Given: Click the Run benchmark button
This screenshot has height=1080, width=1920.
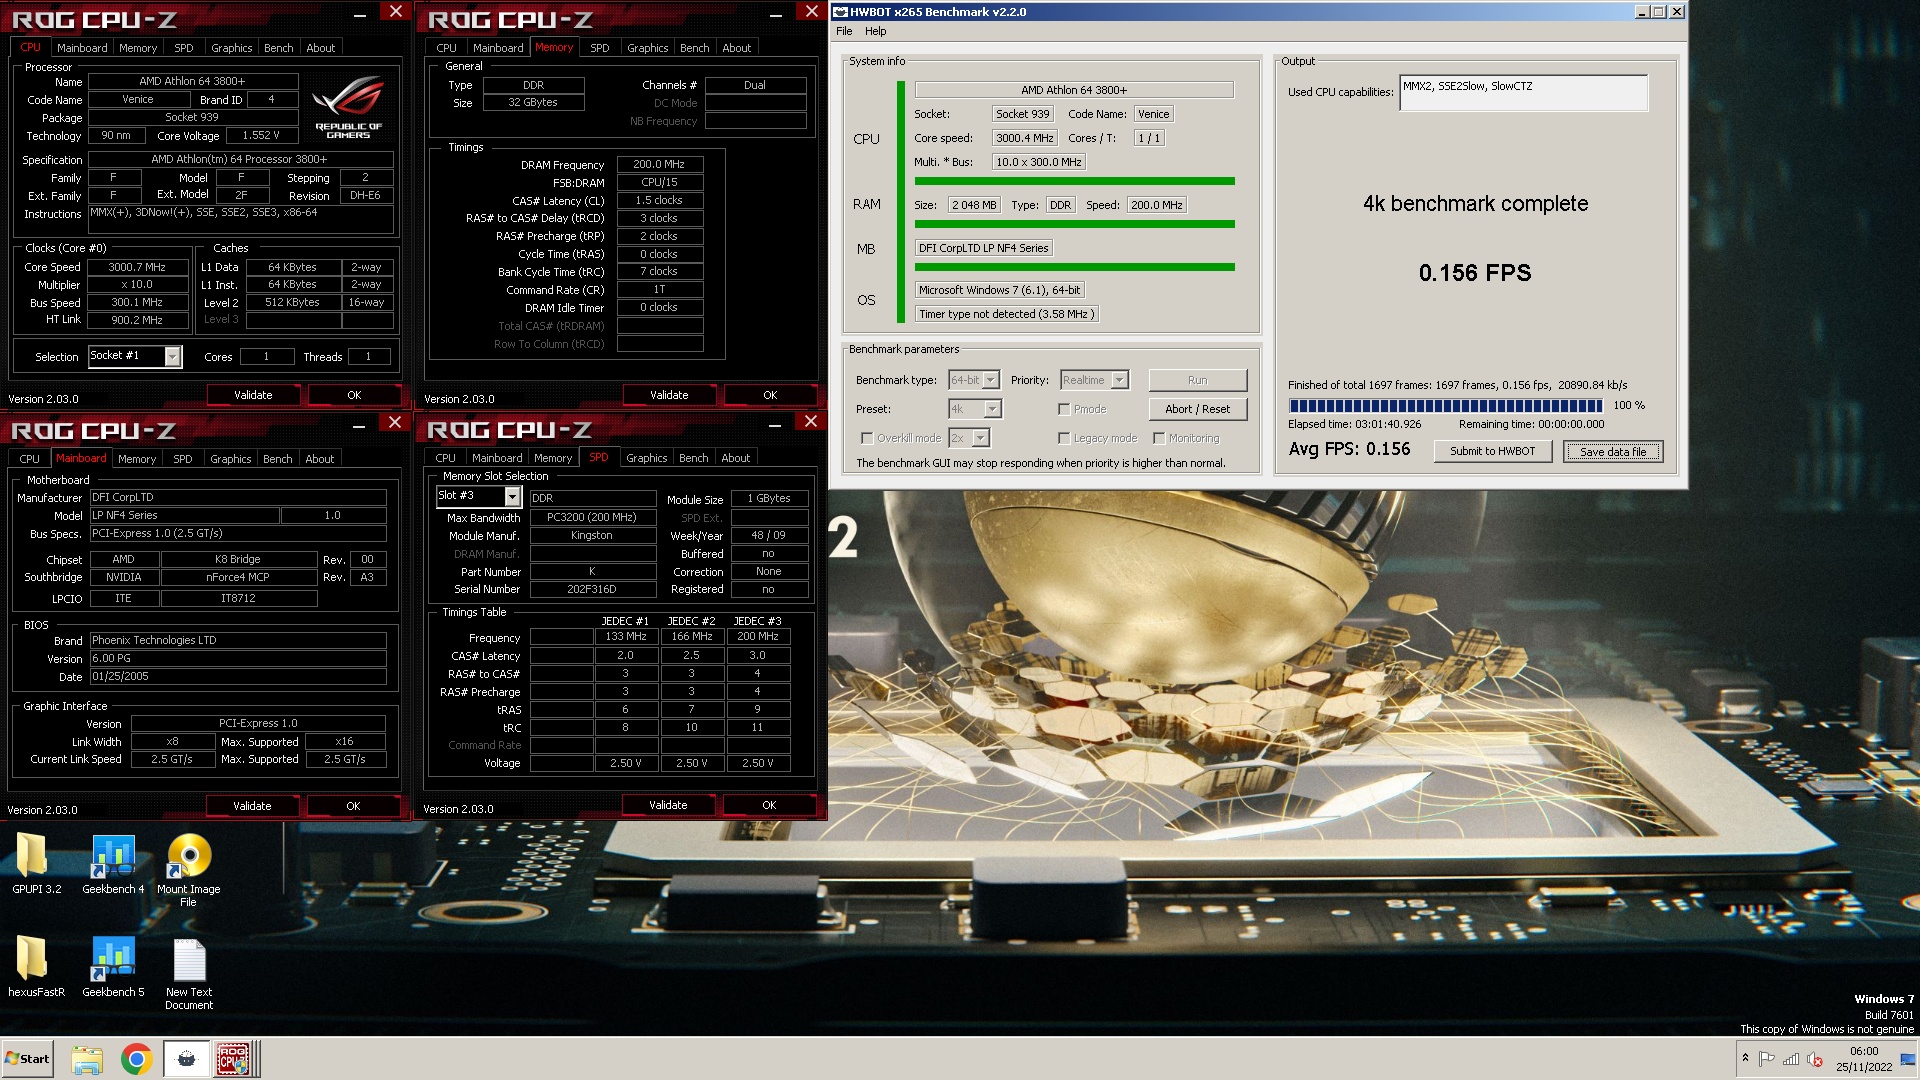Looking at the screenshot, I should point(1197,380).
